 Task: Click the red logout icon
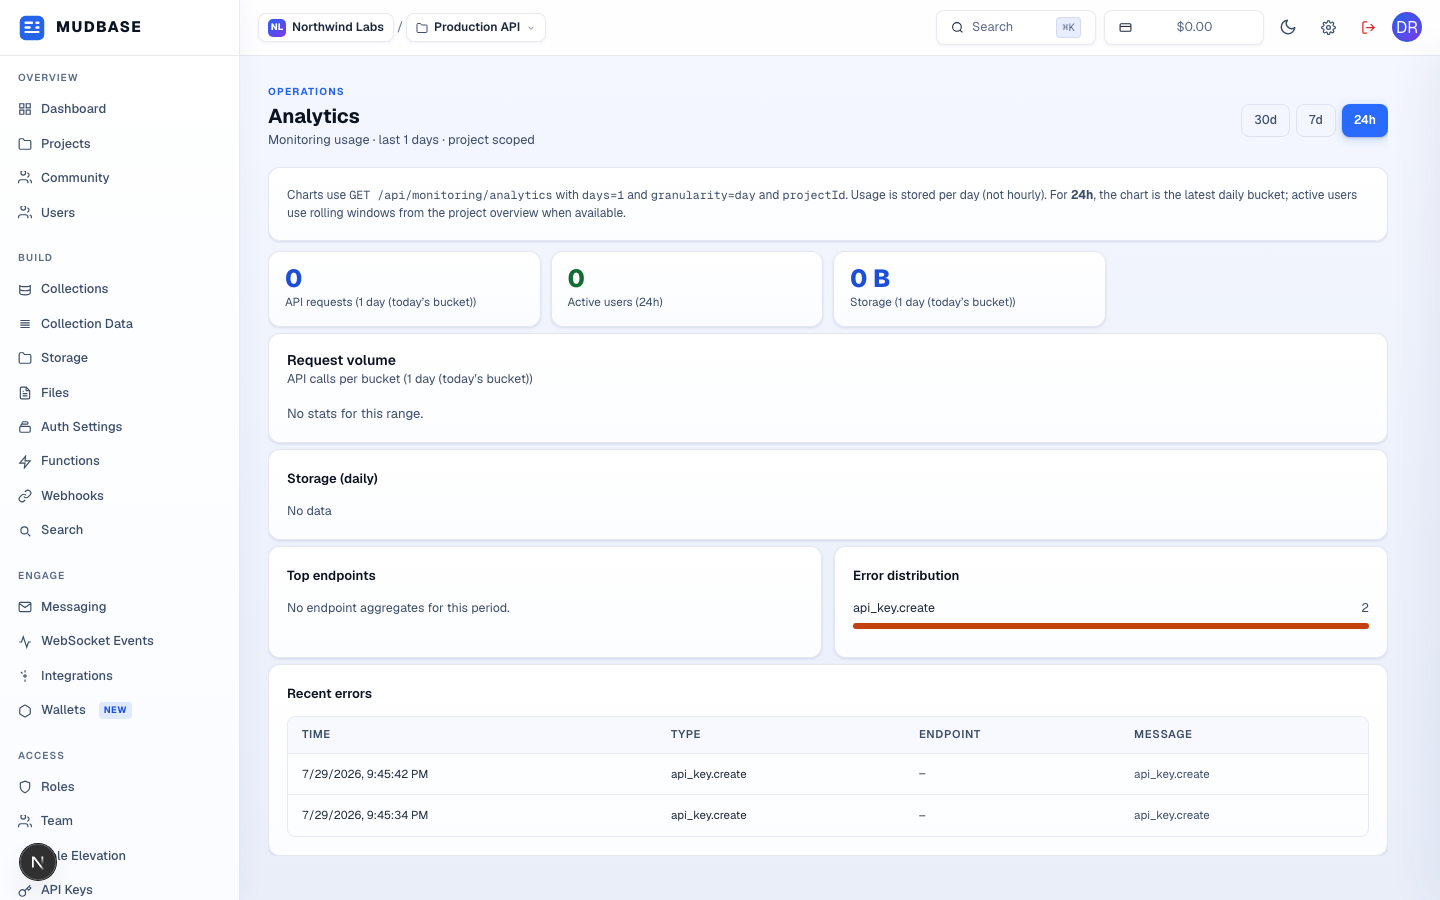point(1368,28)
